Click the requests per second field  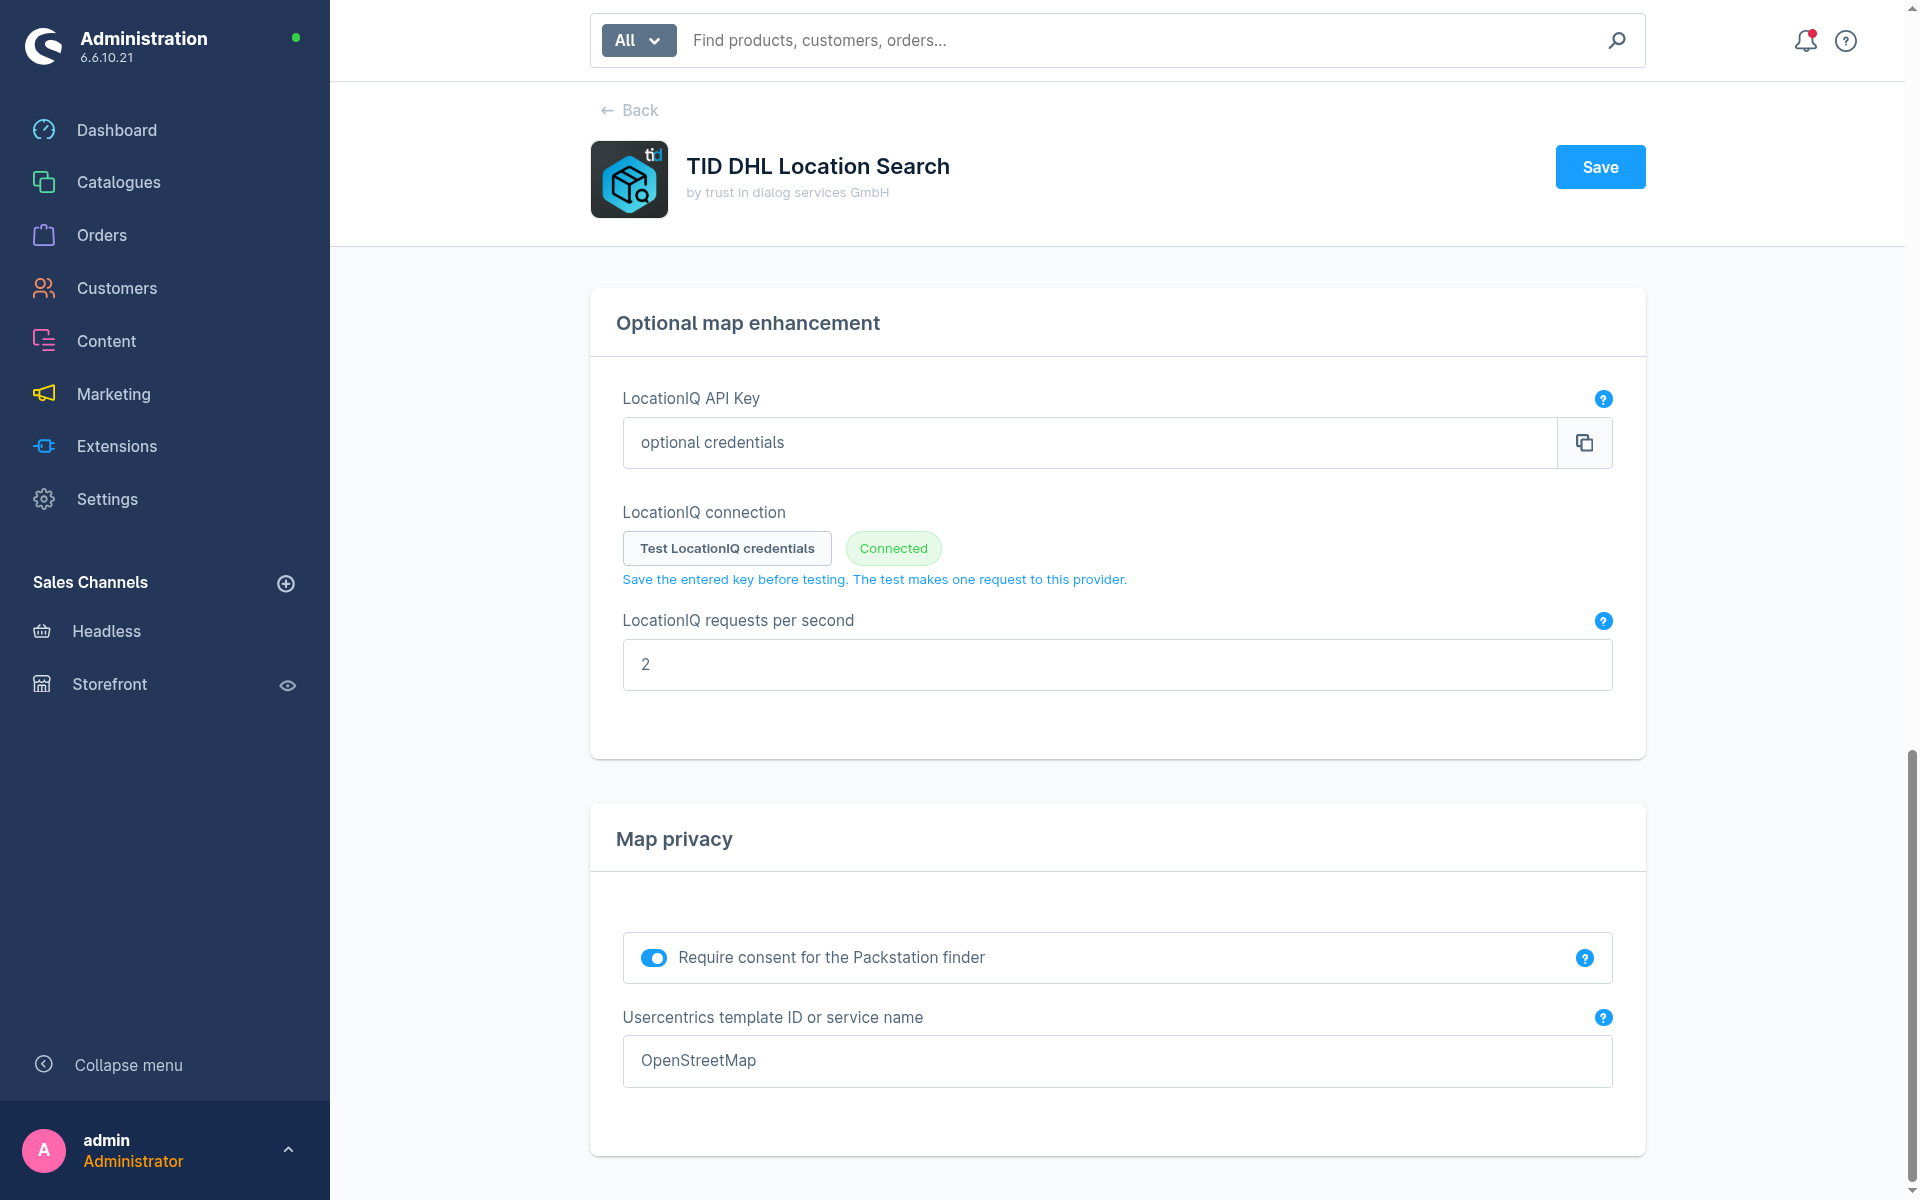(1117, 665)
